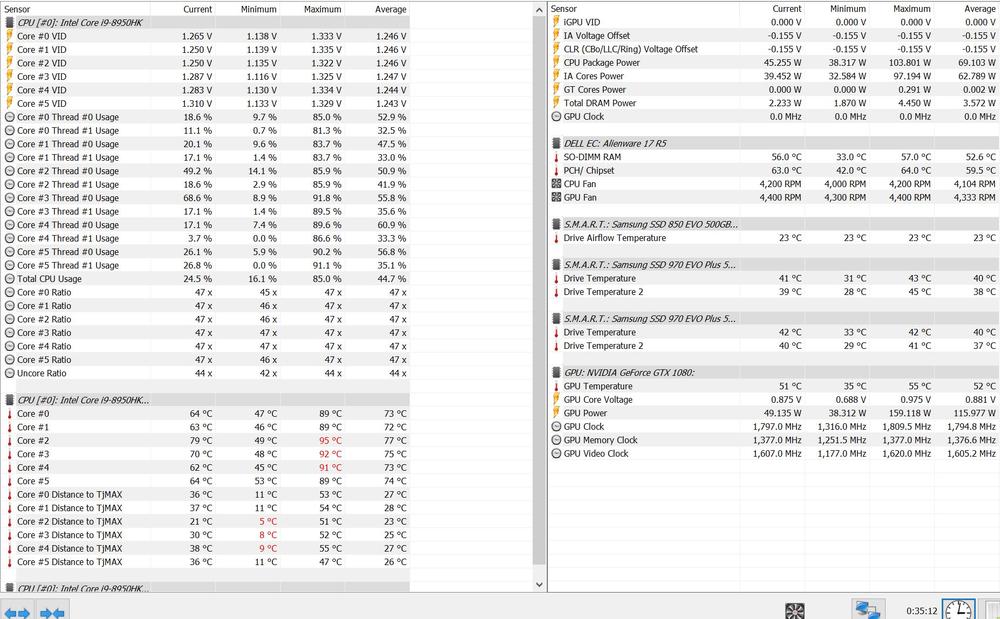Click the lightning icon beside Core #0 VID
The height and width of the screenshot is (619, 1000).
click(9, 36)
